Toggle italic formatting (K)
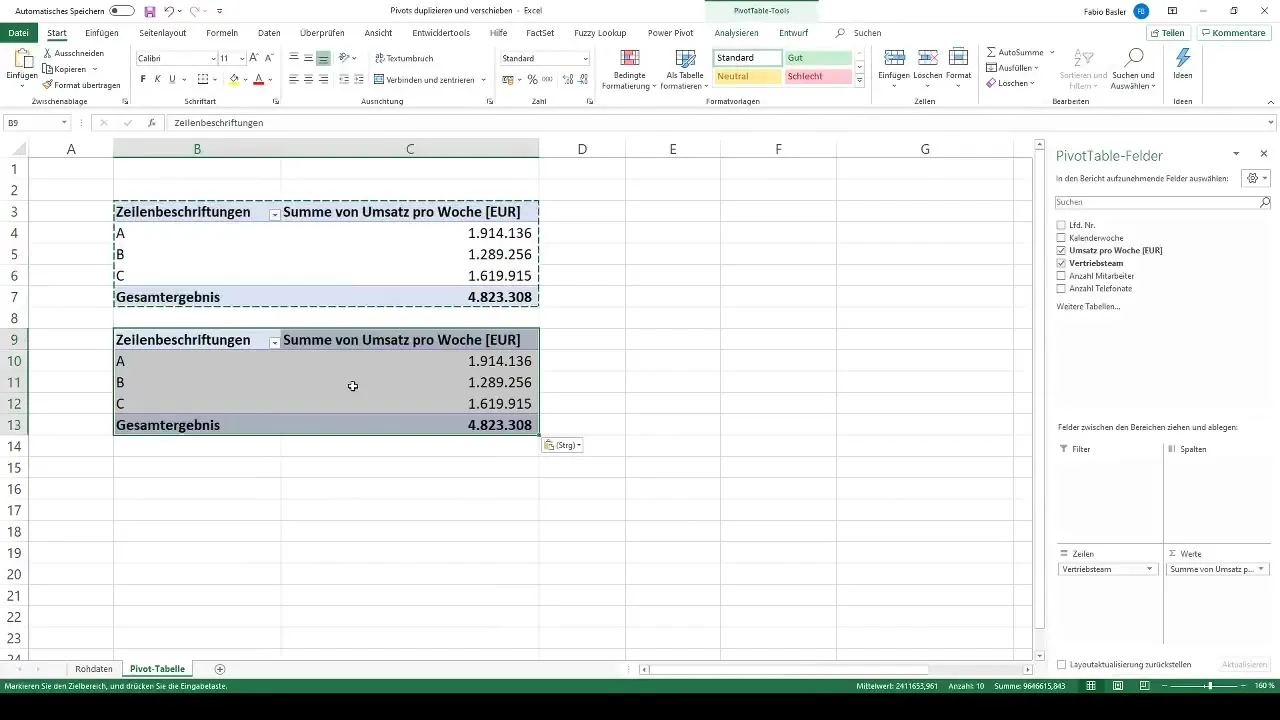The height and width of the screenshot is (720, 1280). pyautogui.click(x=157, y=79)
